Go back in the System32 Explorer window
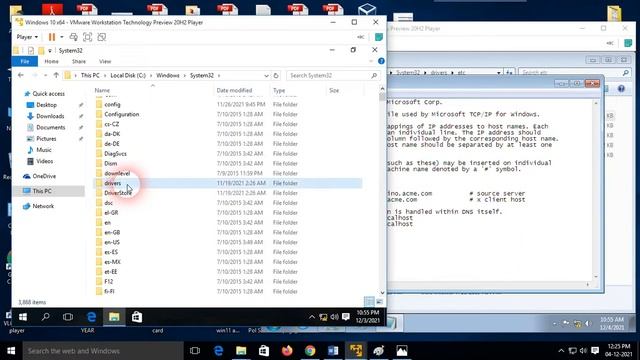The image size is (640, 360). pos(21,76)
